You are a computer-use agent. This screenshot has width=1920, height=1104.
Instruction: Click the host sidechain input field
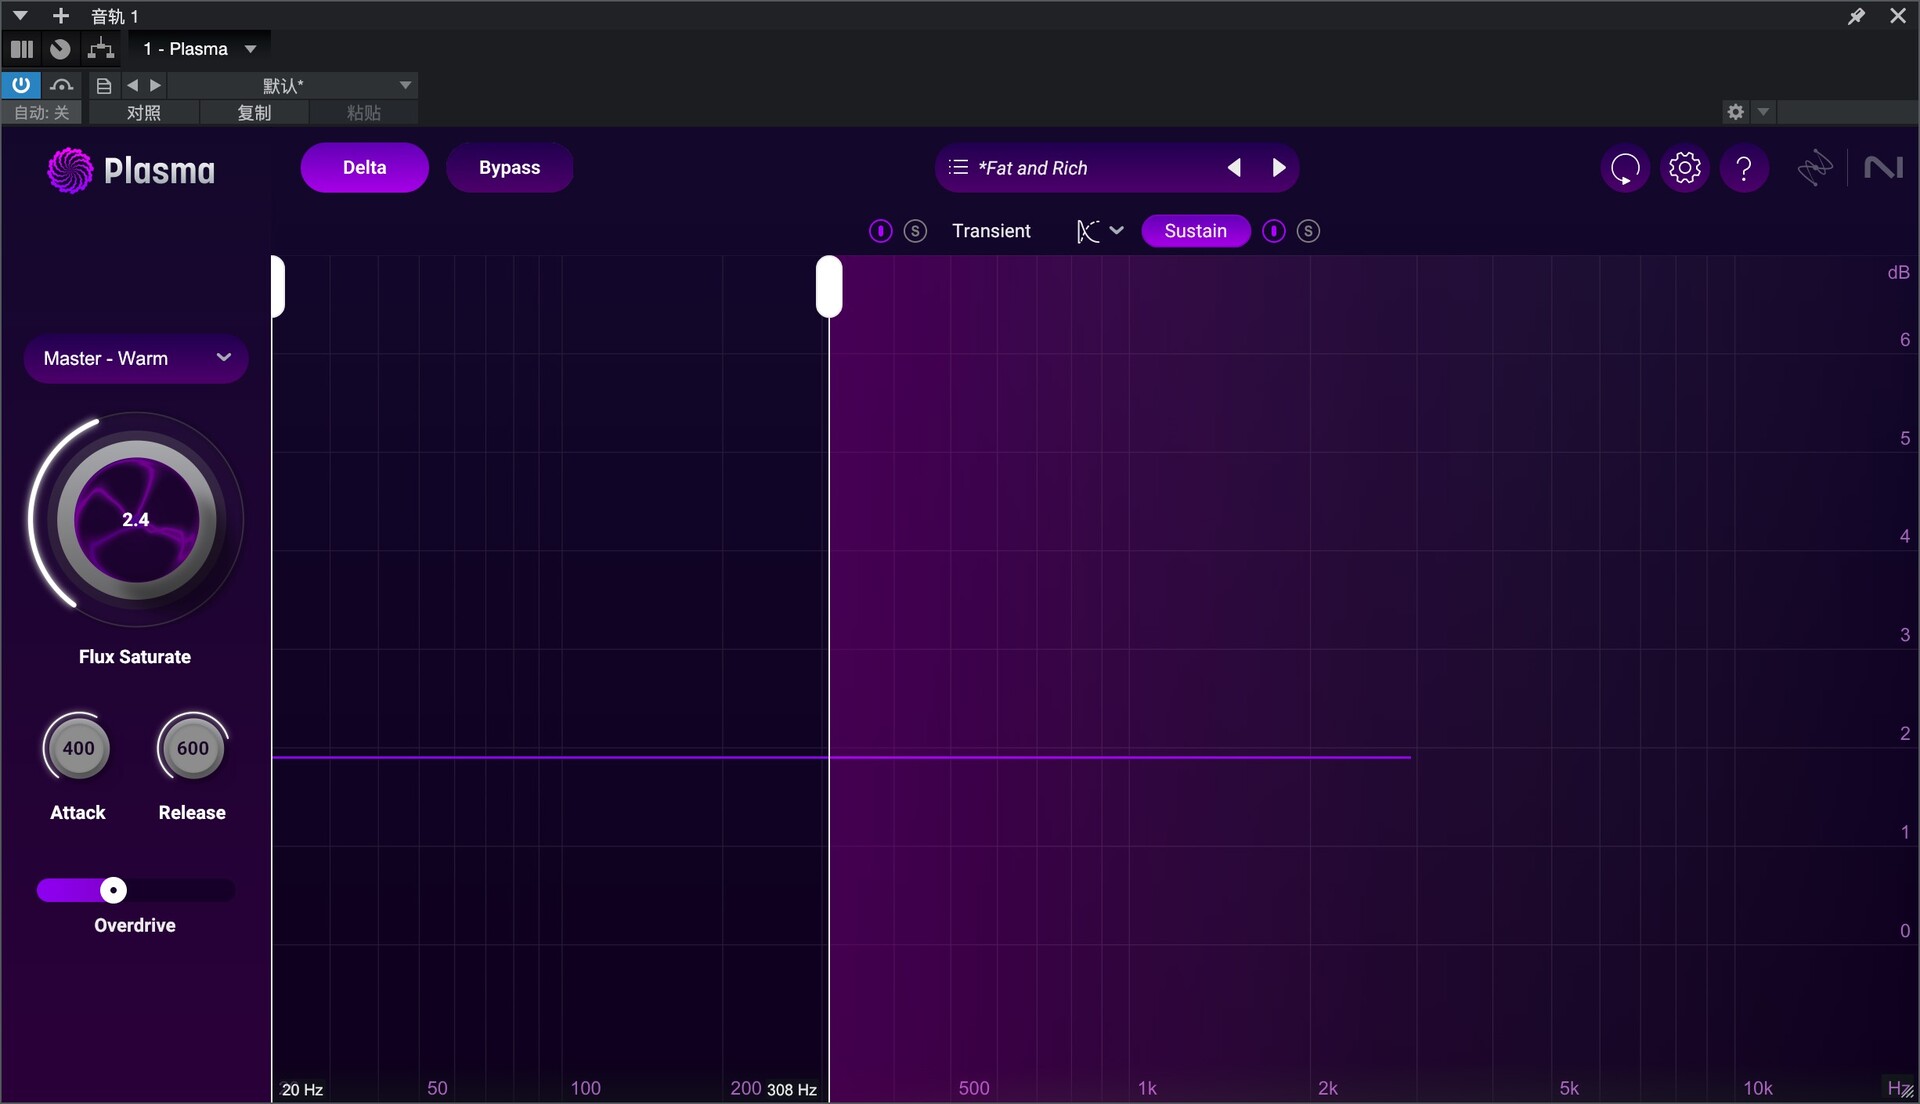(1848, 112)
